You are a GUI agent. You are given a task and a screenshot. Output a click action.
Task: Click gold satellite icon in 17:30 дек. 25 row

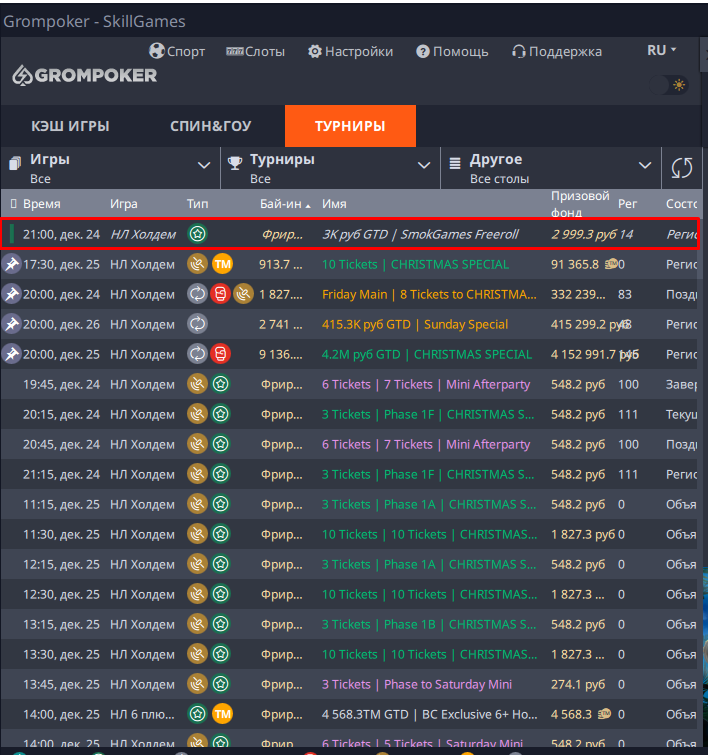point(197,264)
